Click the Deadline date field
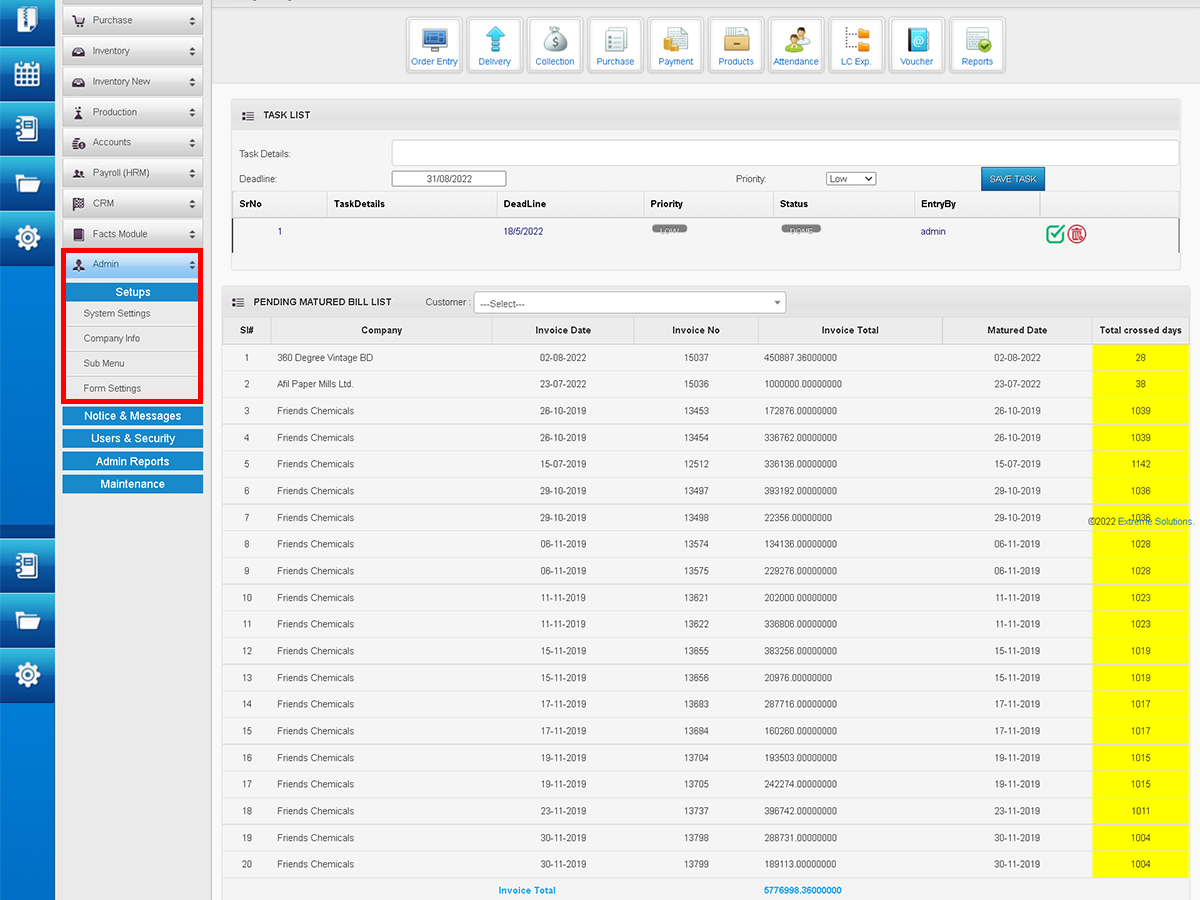1200x900 pixels. (x=449, y=179)
